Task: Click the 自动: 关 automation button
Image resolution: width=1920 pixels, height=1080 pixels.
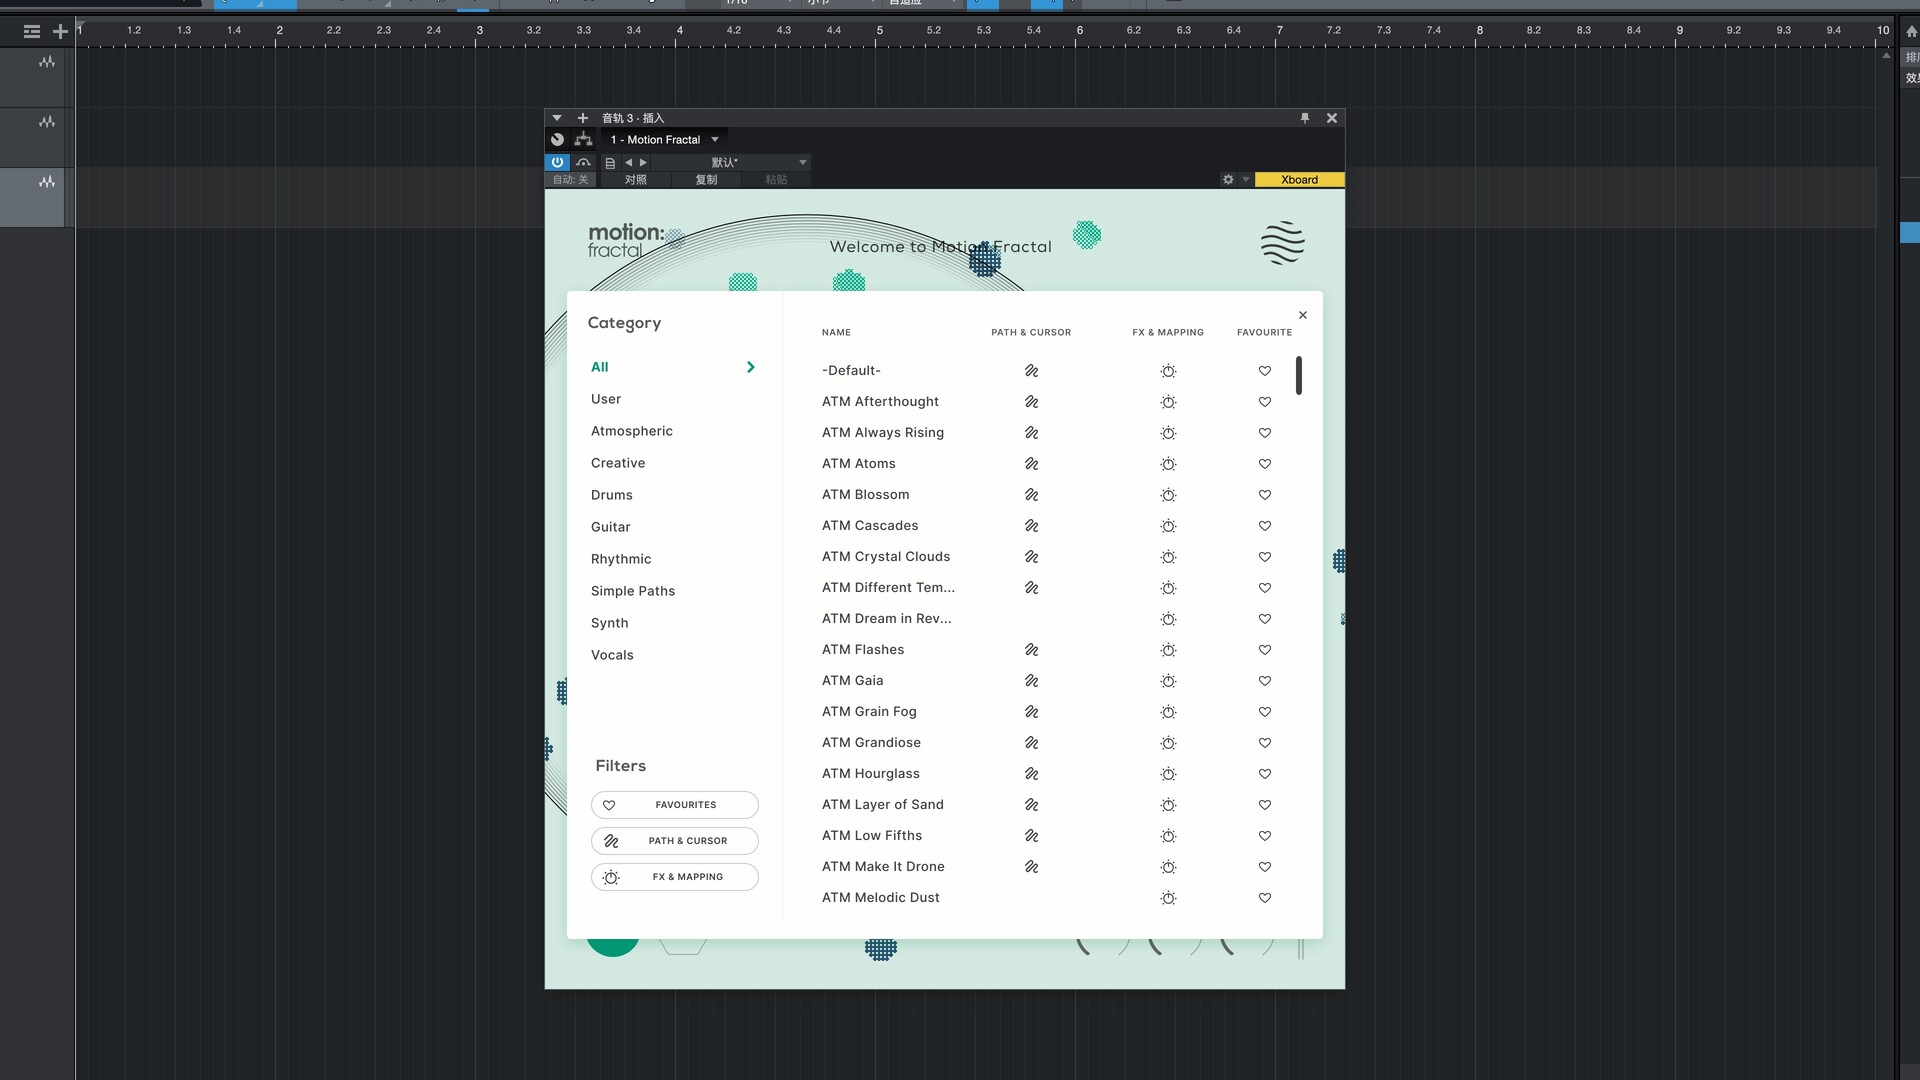Action: click(x=571, y=180)
